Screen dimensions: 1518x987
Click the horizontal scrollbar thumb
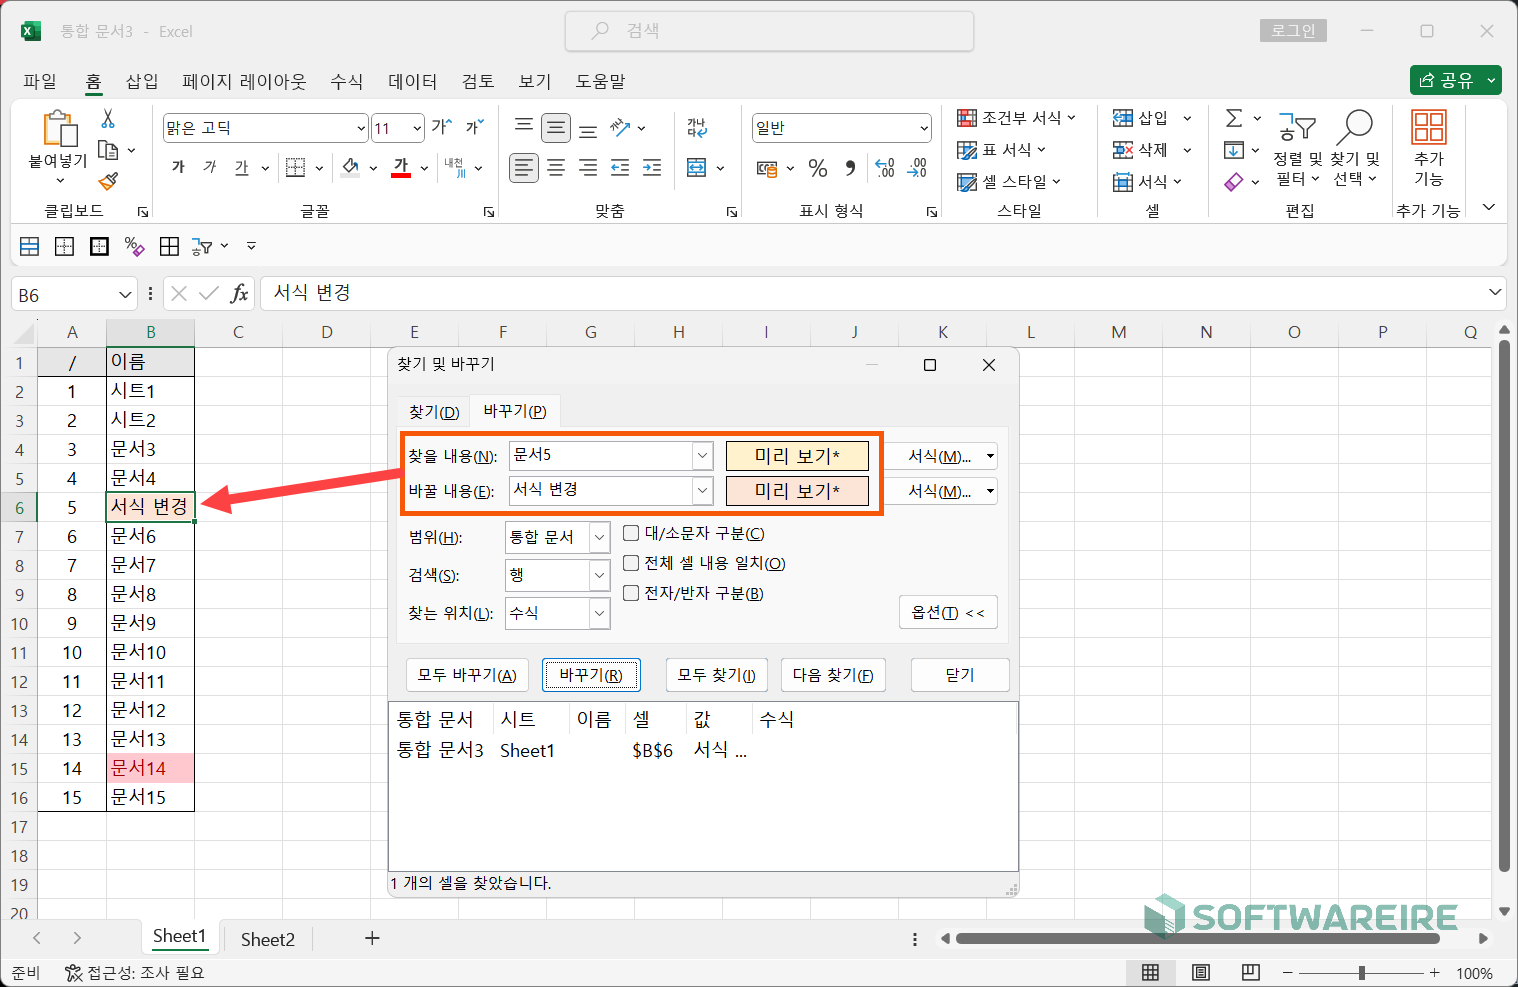pos(1198,939)
